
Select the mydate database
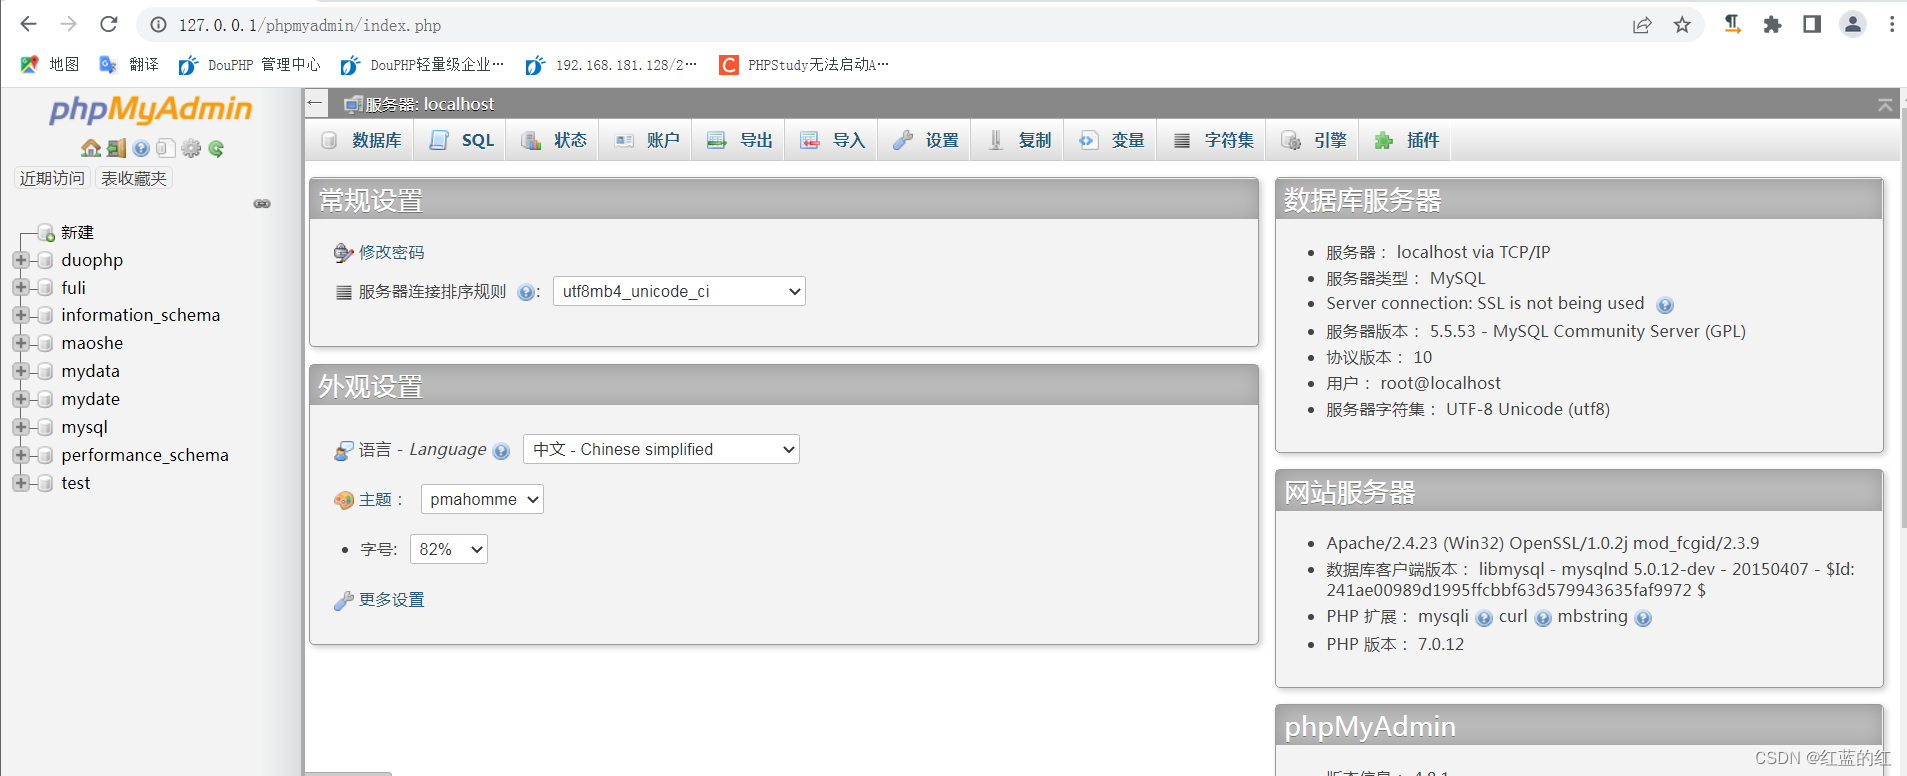coord(90,399)
